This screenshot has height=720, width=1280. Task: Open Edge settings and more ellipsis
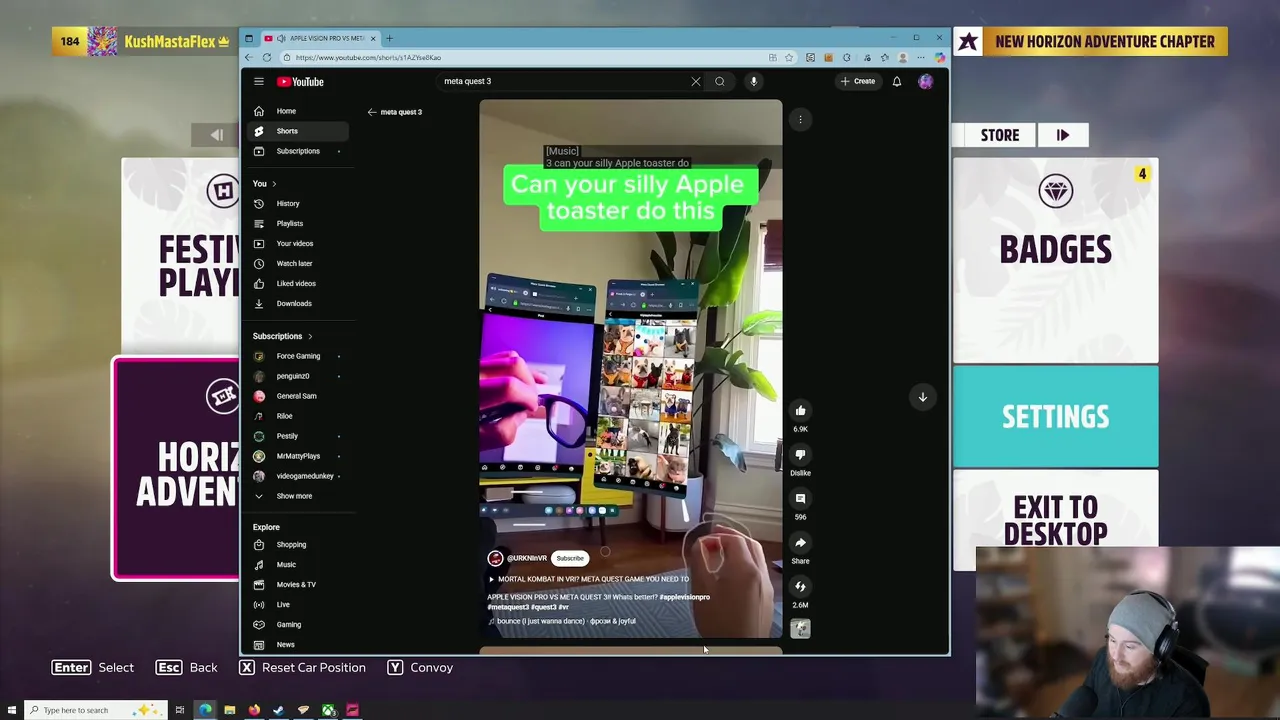click(x=921, y=57)
